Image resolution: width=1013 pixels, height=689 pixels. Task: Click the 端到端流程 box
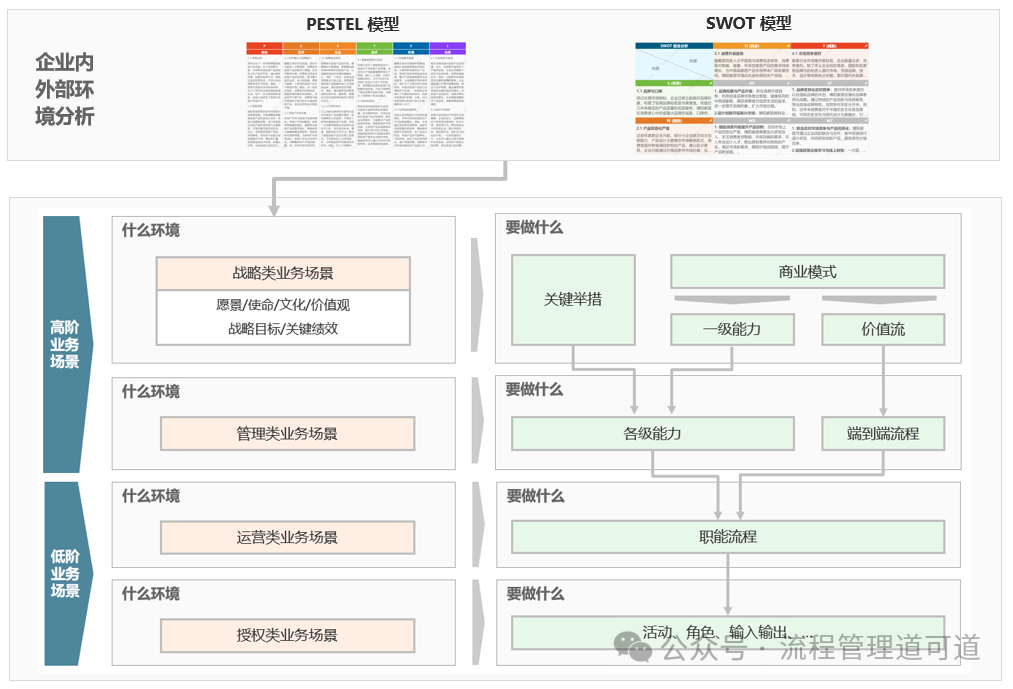tap(882, 434)
